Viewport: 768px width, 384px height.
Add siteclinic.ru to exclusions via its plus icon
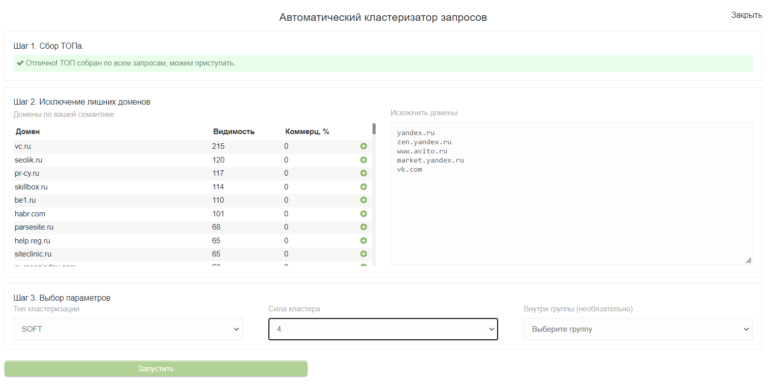click(x=363, y=254)
